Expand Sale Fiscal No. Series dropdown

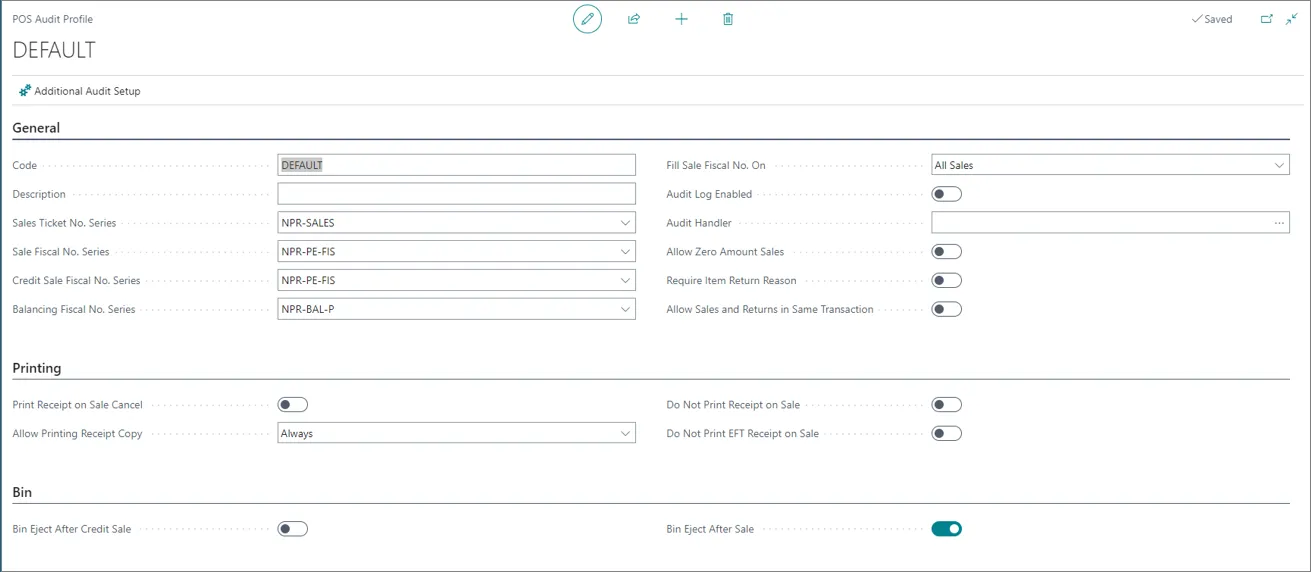625,252
